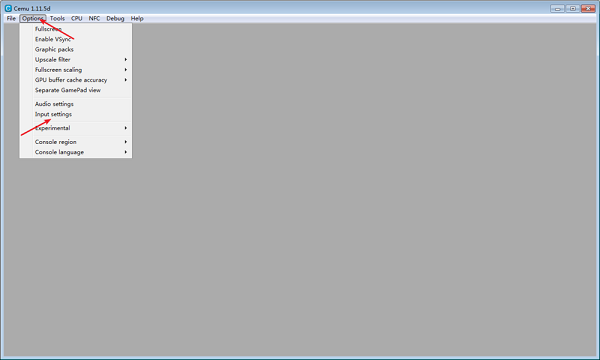The image size is (600, 360).
Task: Open Audio settings
Action: [x=76, y=104]
